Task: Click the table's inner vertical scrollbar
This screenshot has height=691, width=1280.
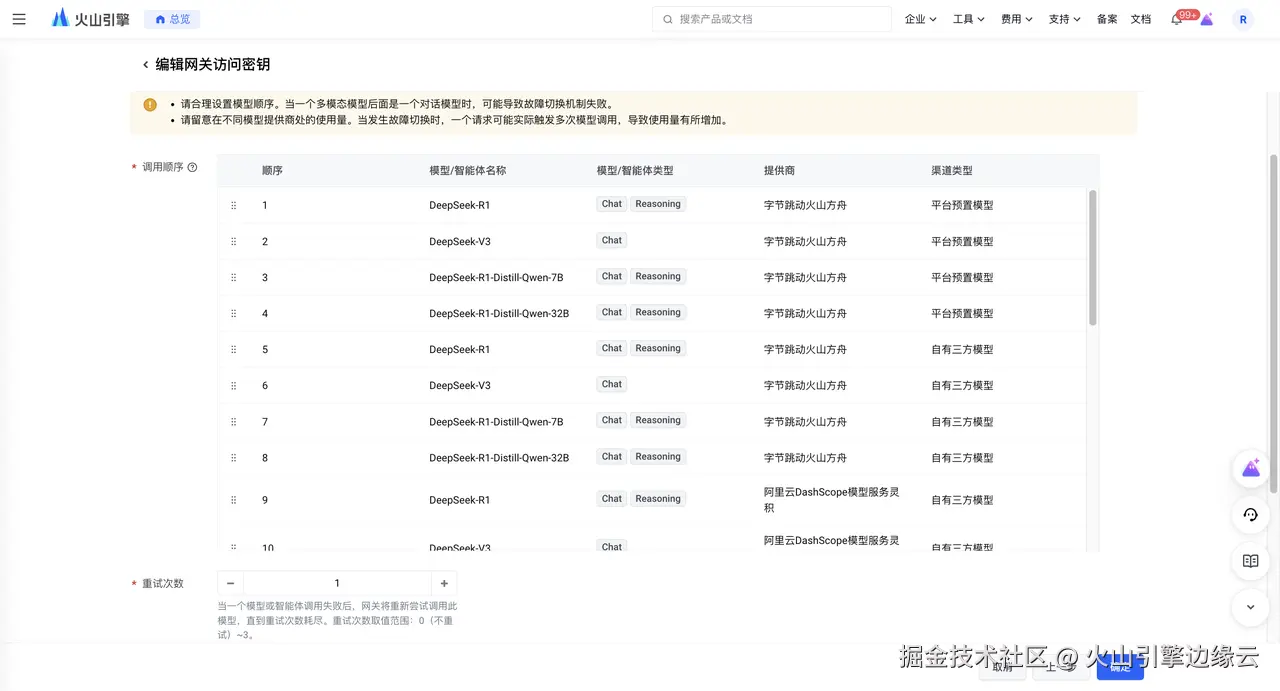Action: tap(1093, 258)
